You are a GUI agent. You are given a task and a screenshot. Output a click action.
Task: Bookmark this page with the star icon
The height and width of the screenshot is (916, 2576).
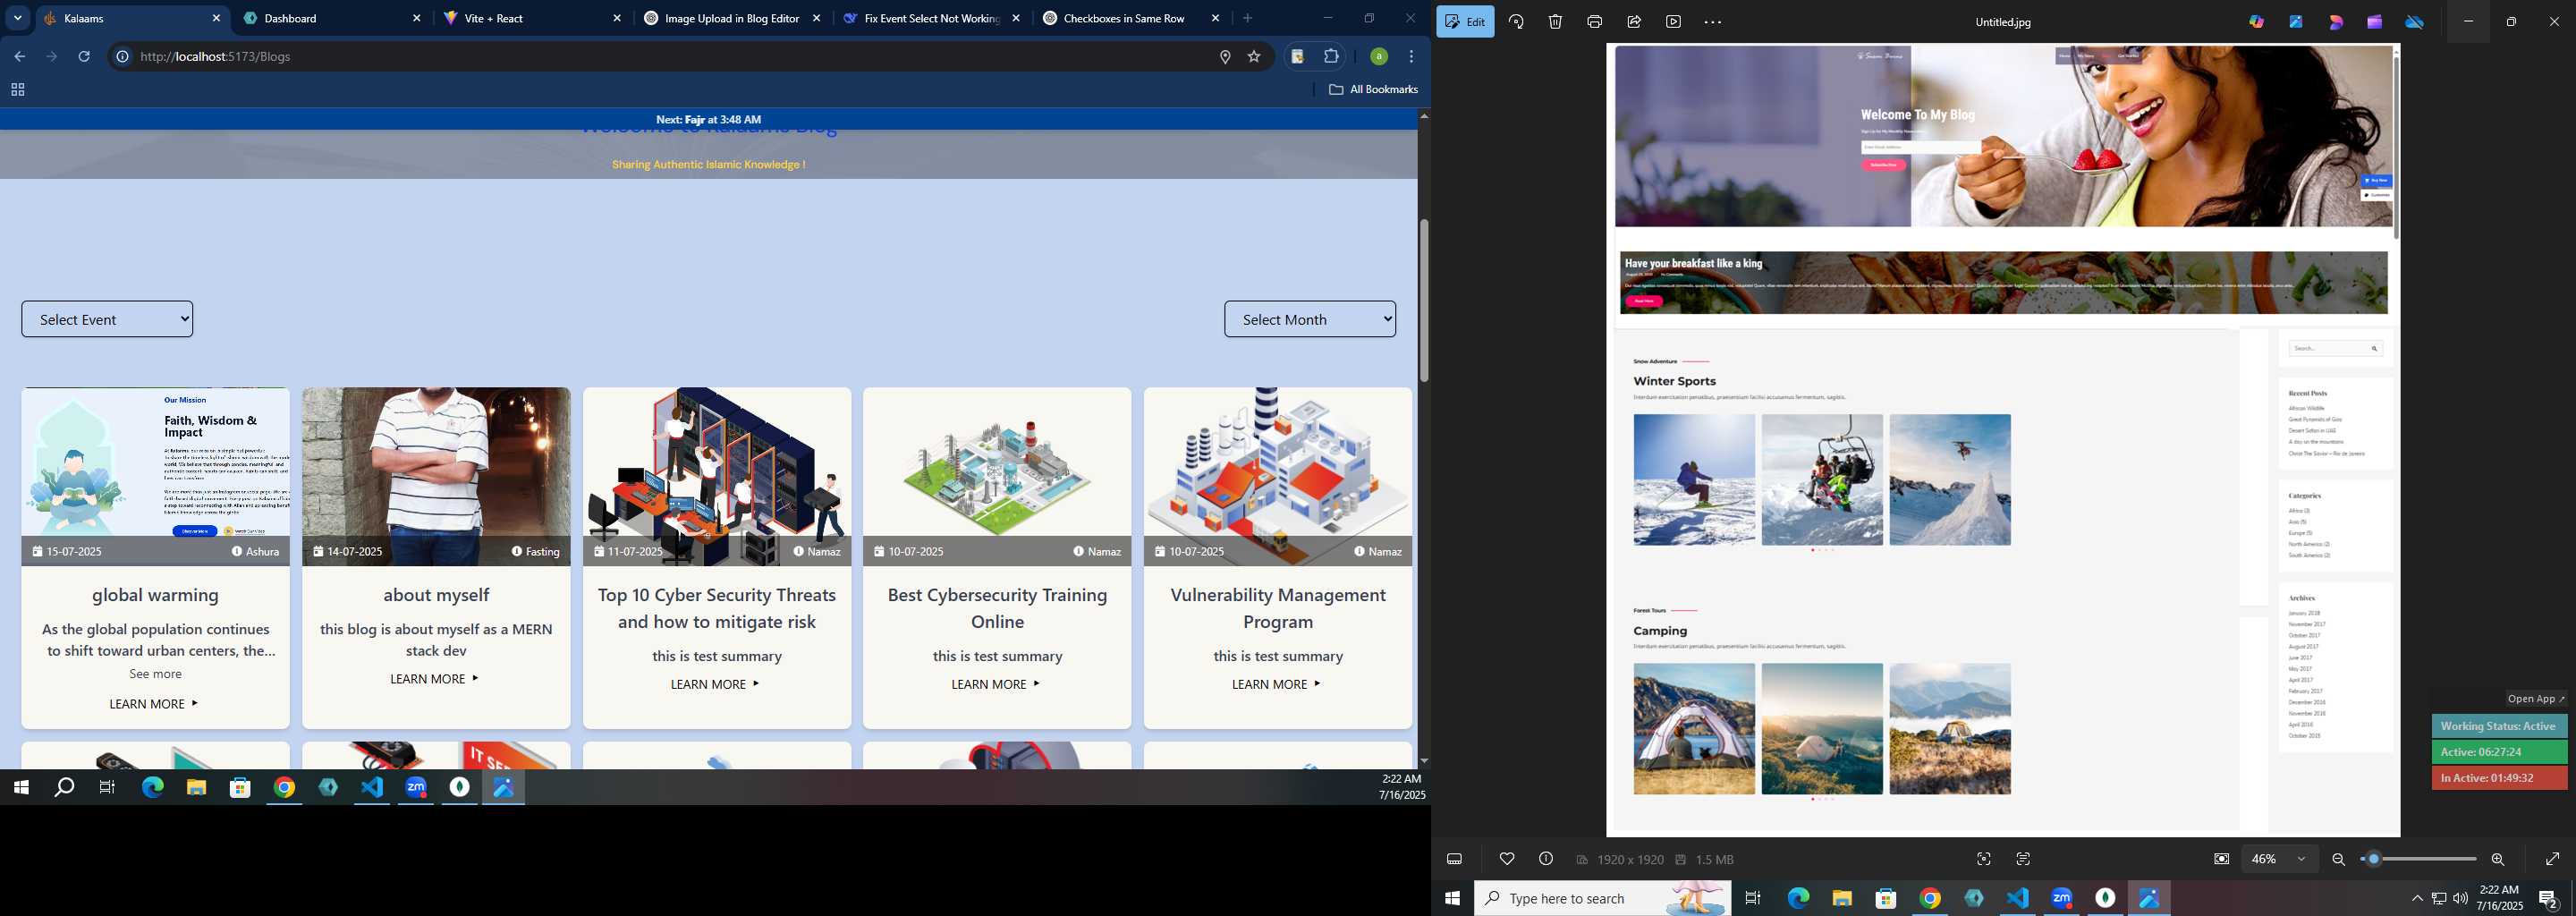pos(1254,57)
